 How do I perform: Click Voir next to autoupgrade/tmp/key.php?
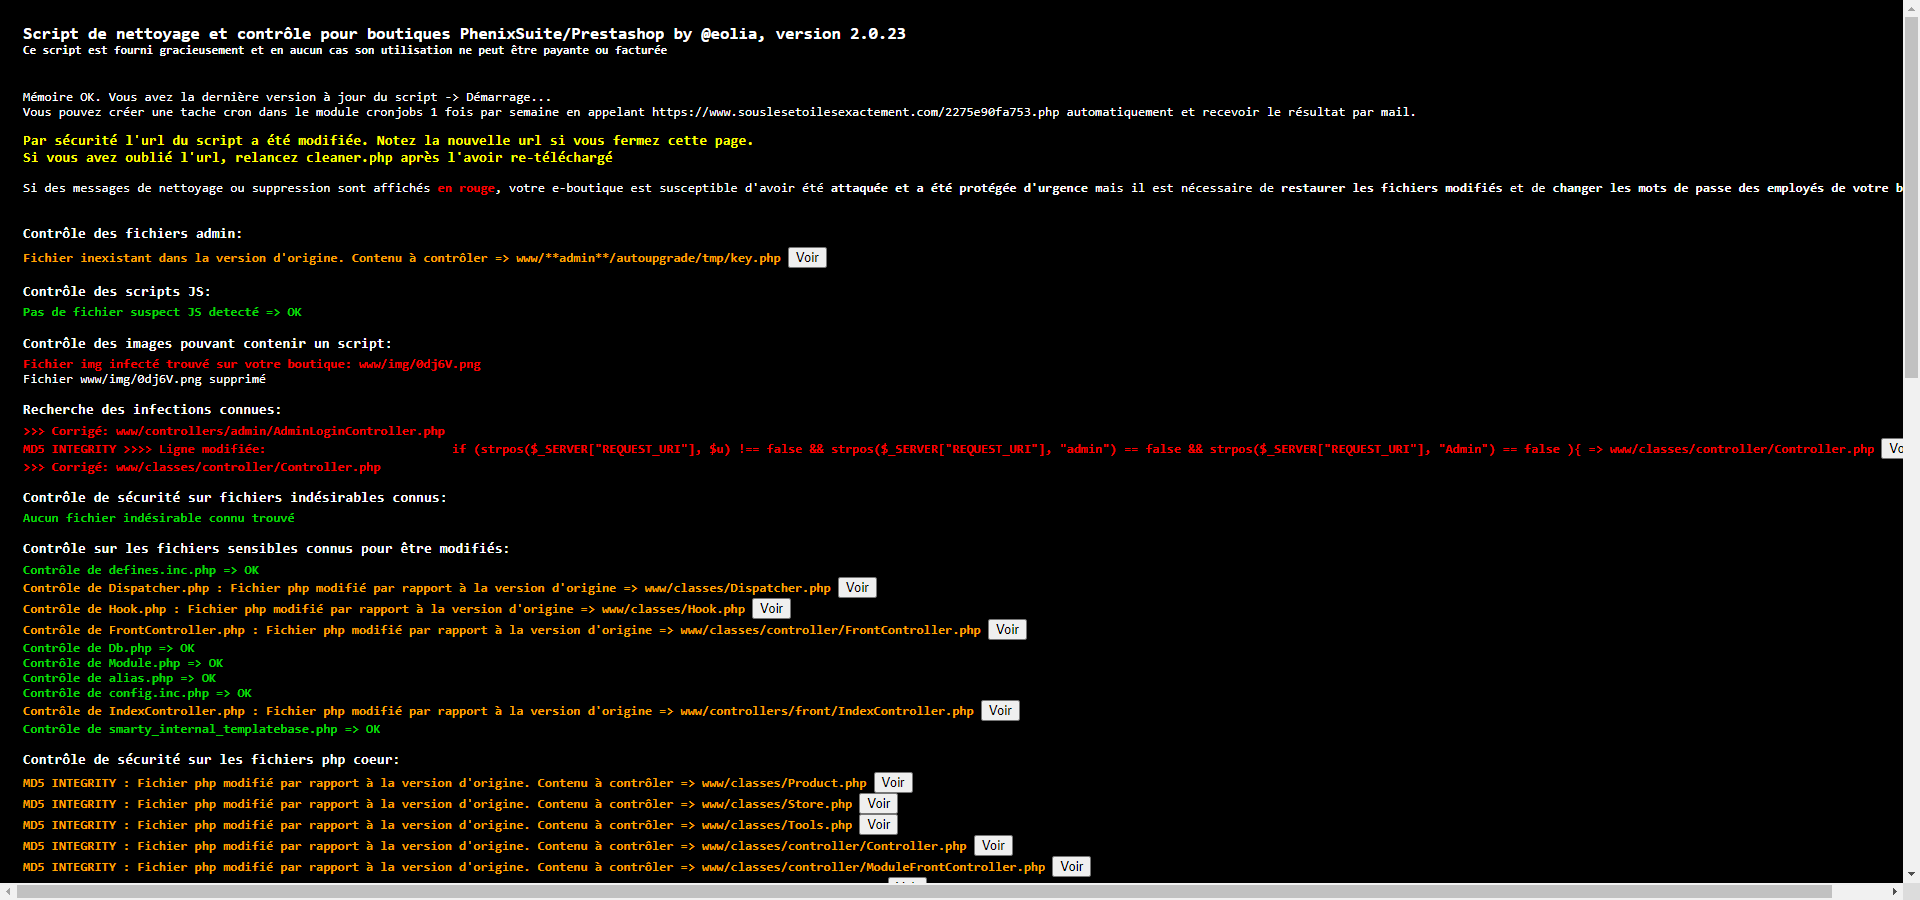[x=807, y=258]
